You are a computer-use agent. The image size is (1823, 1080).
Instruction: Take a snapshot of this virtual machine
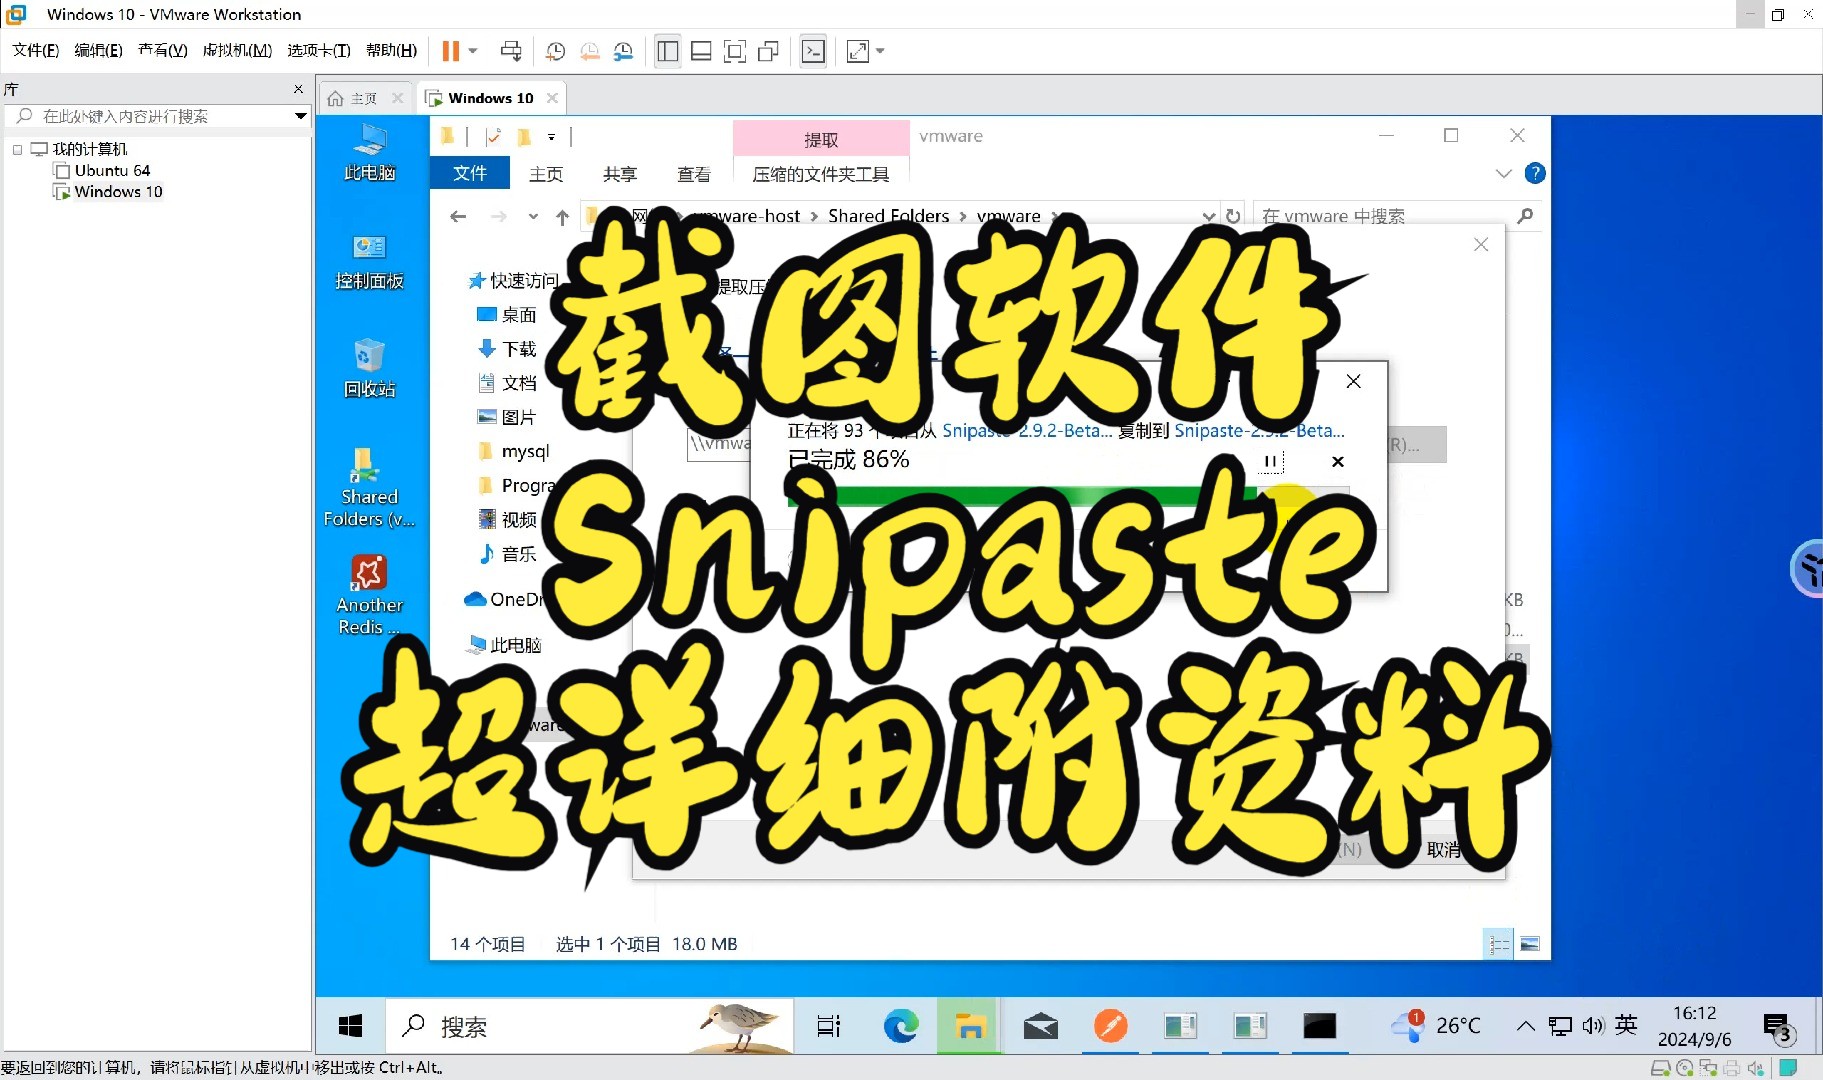point(556,51)
